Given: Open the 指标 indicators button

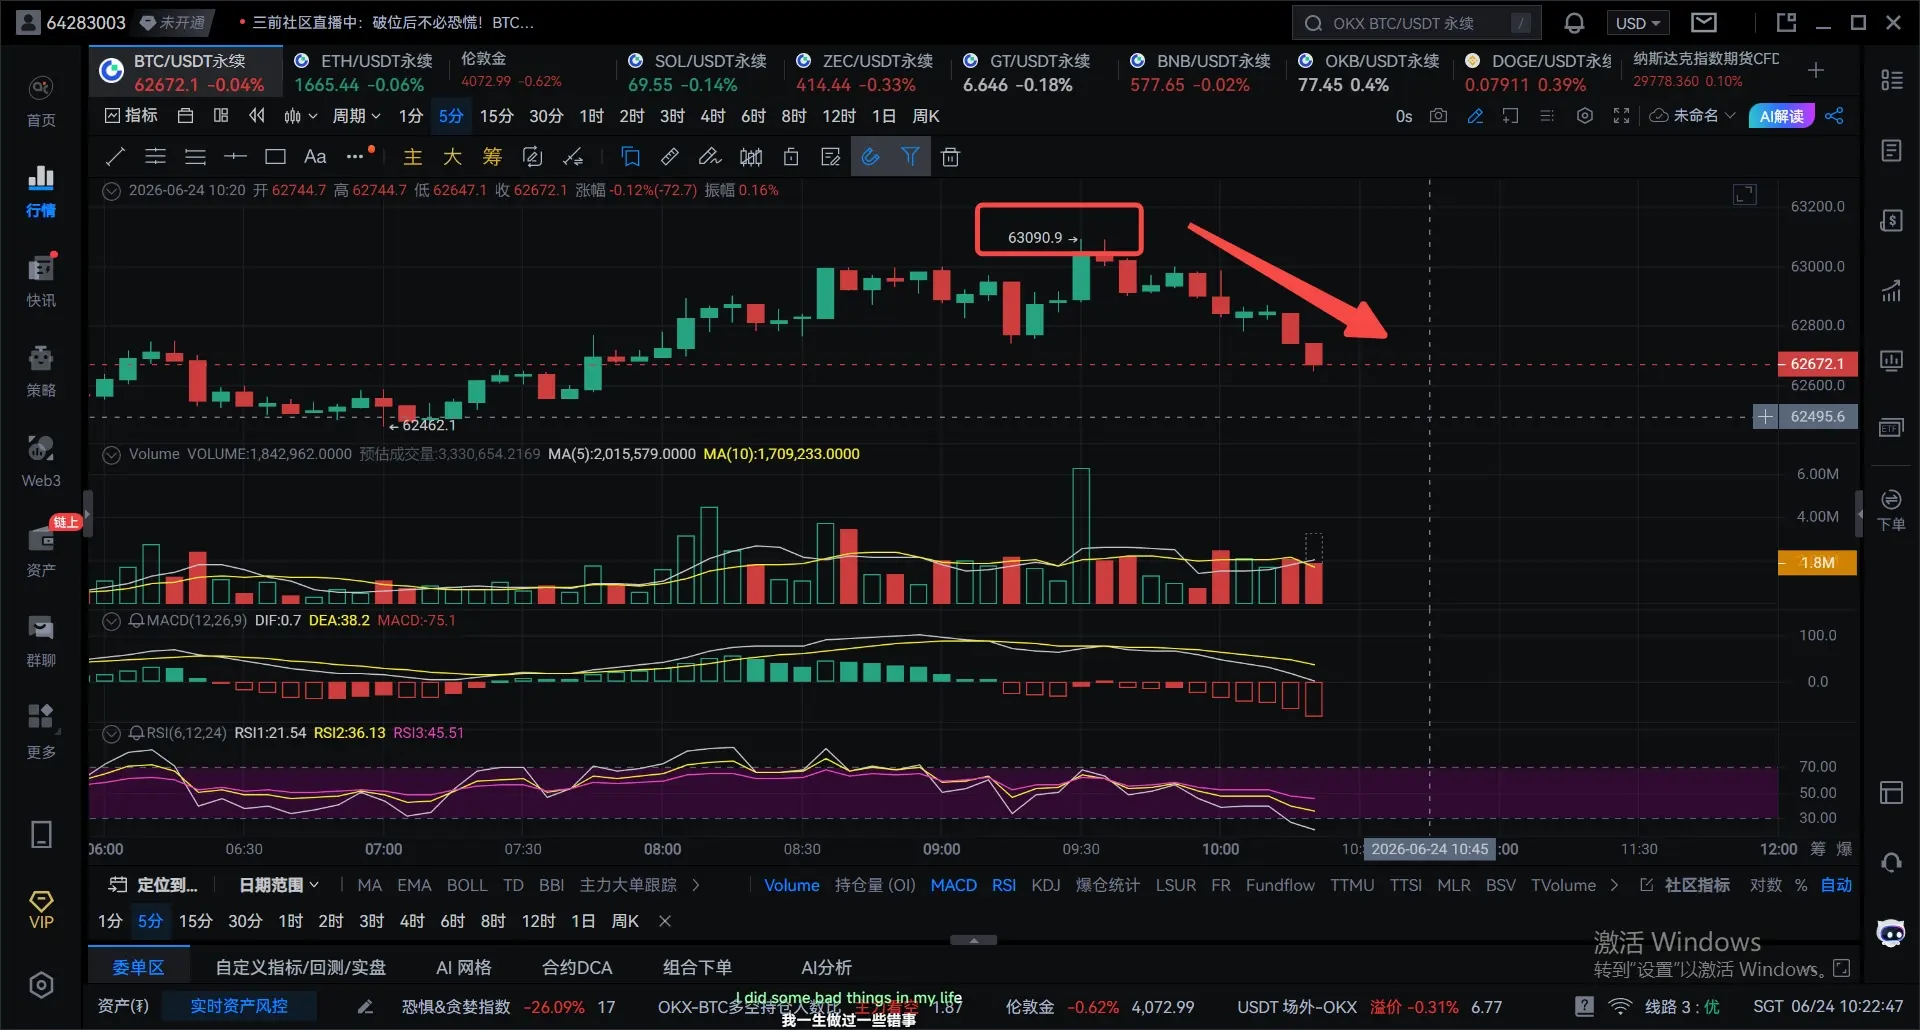Looking at the screenshot, I should (131, 116).
